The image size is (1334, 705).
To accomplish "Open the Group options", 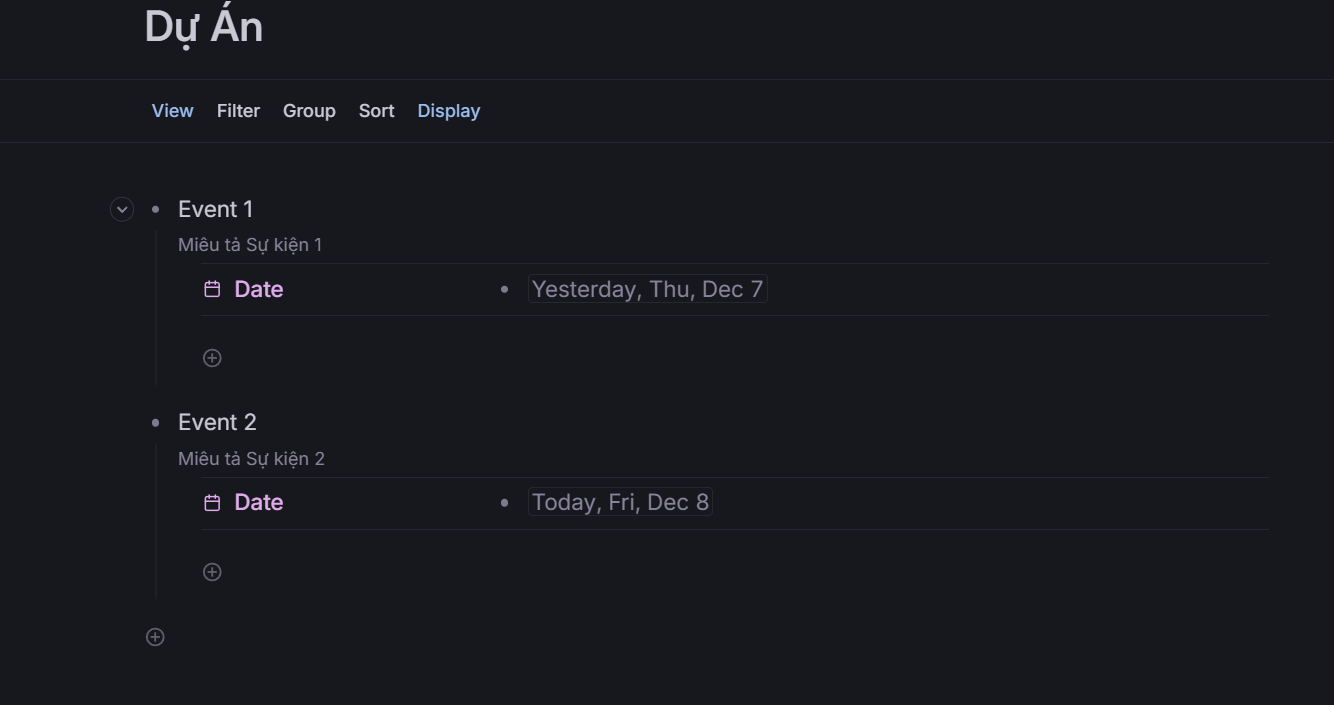I will (309, 111).
